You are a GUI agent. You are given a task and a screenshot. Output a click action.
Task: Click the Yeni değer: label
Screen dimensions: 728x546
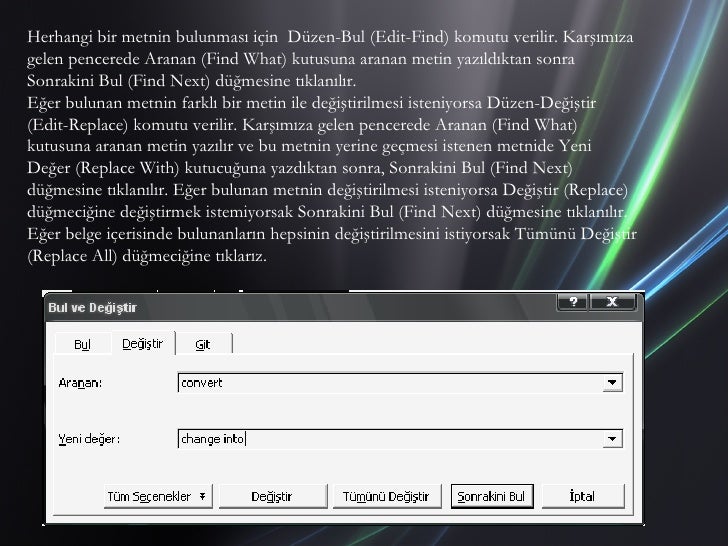coord(89,439)
